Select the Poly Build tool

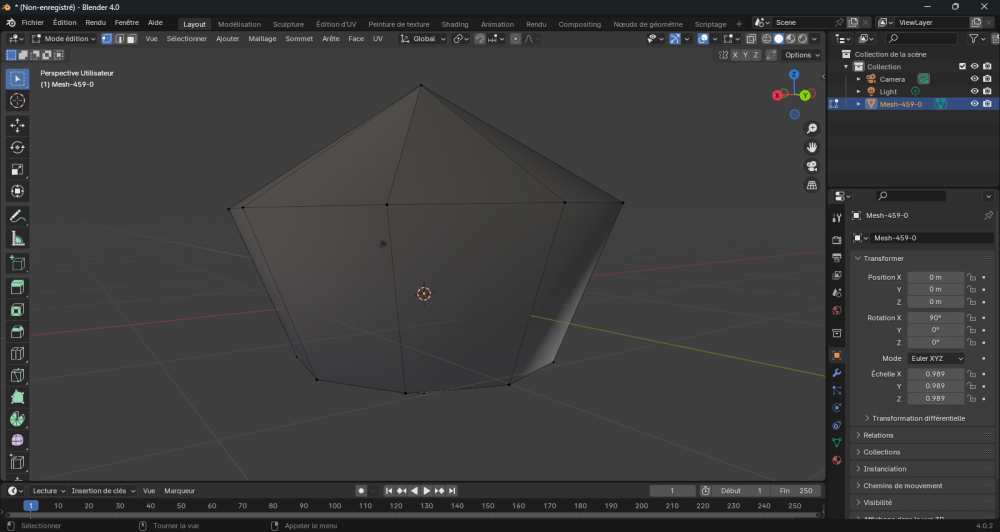click(x=17, y=397)
